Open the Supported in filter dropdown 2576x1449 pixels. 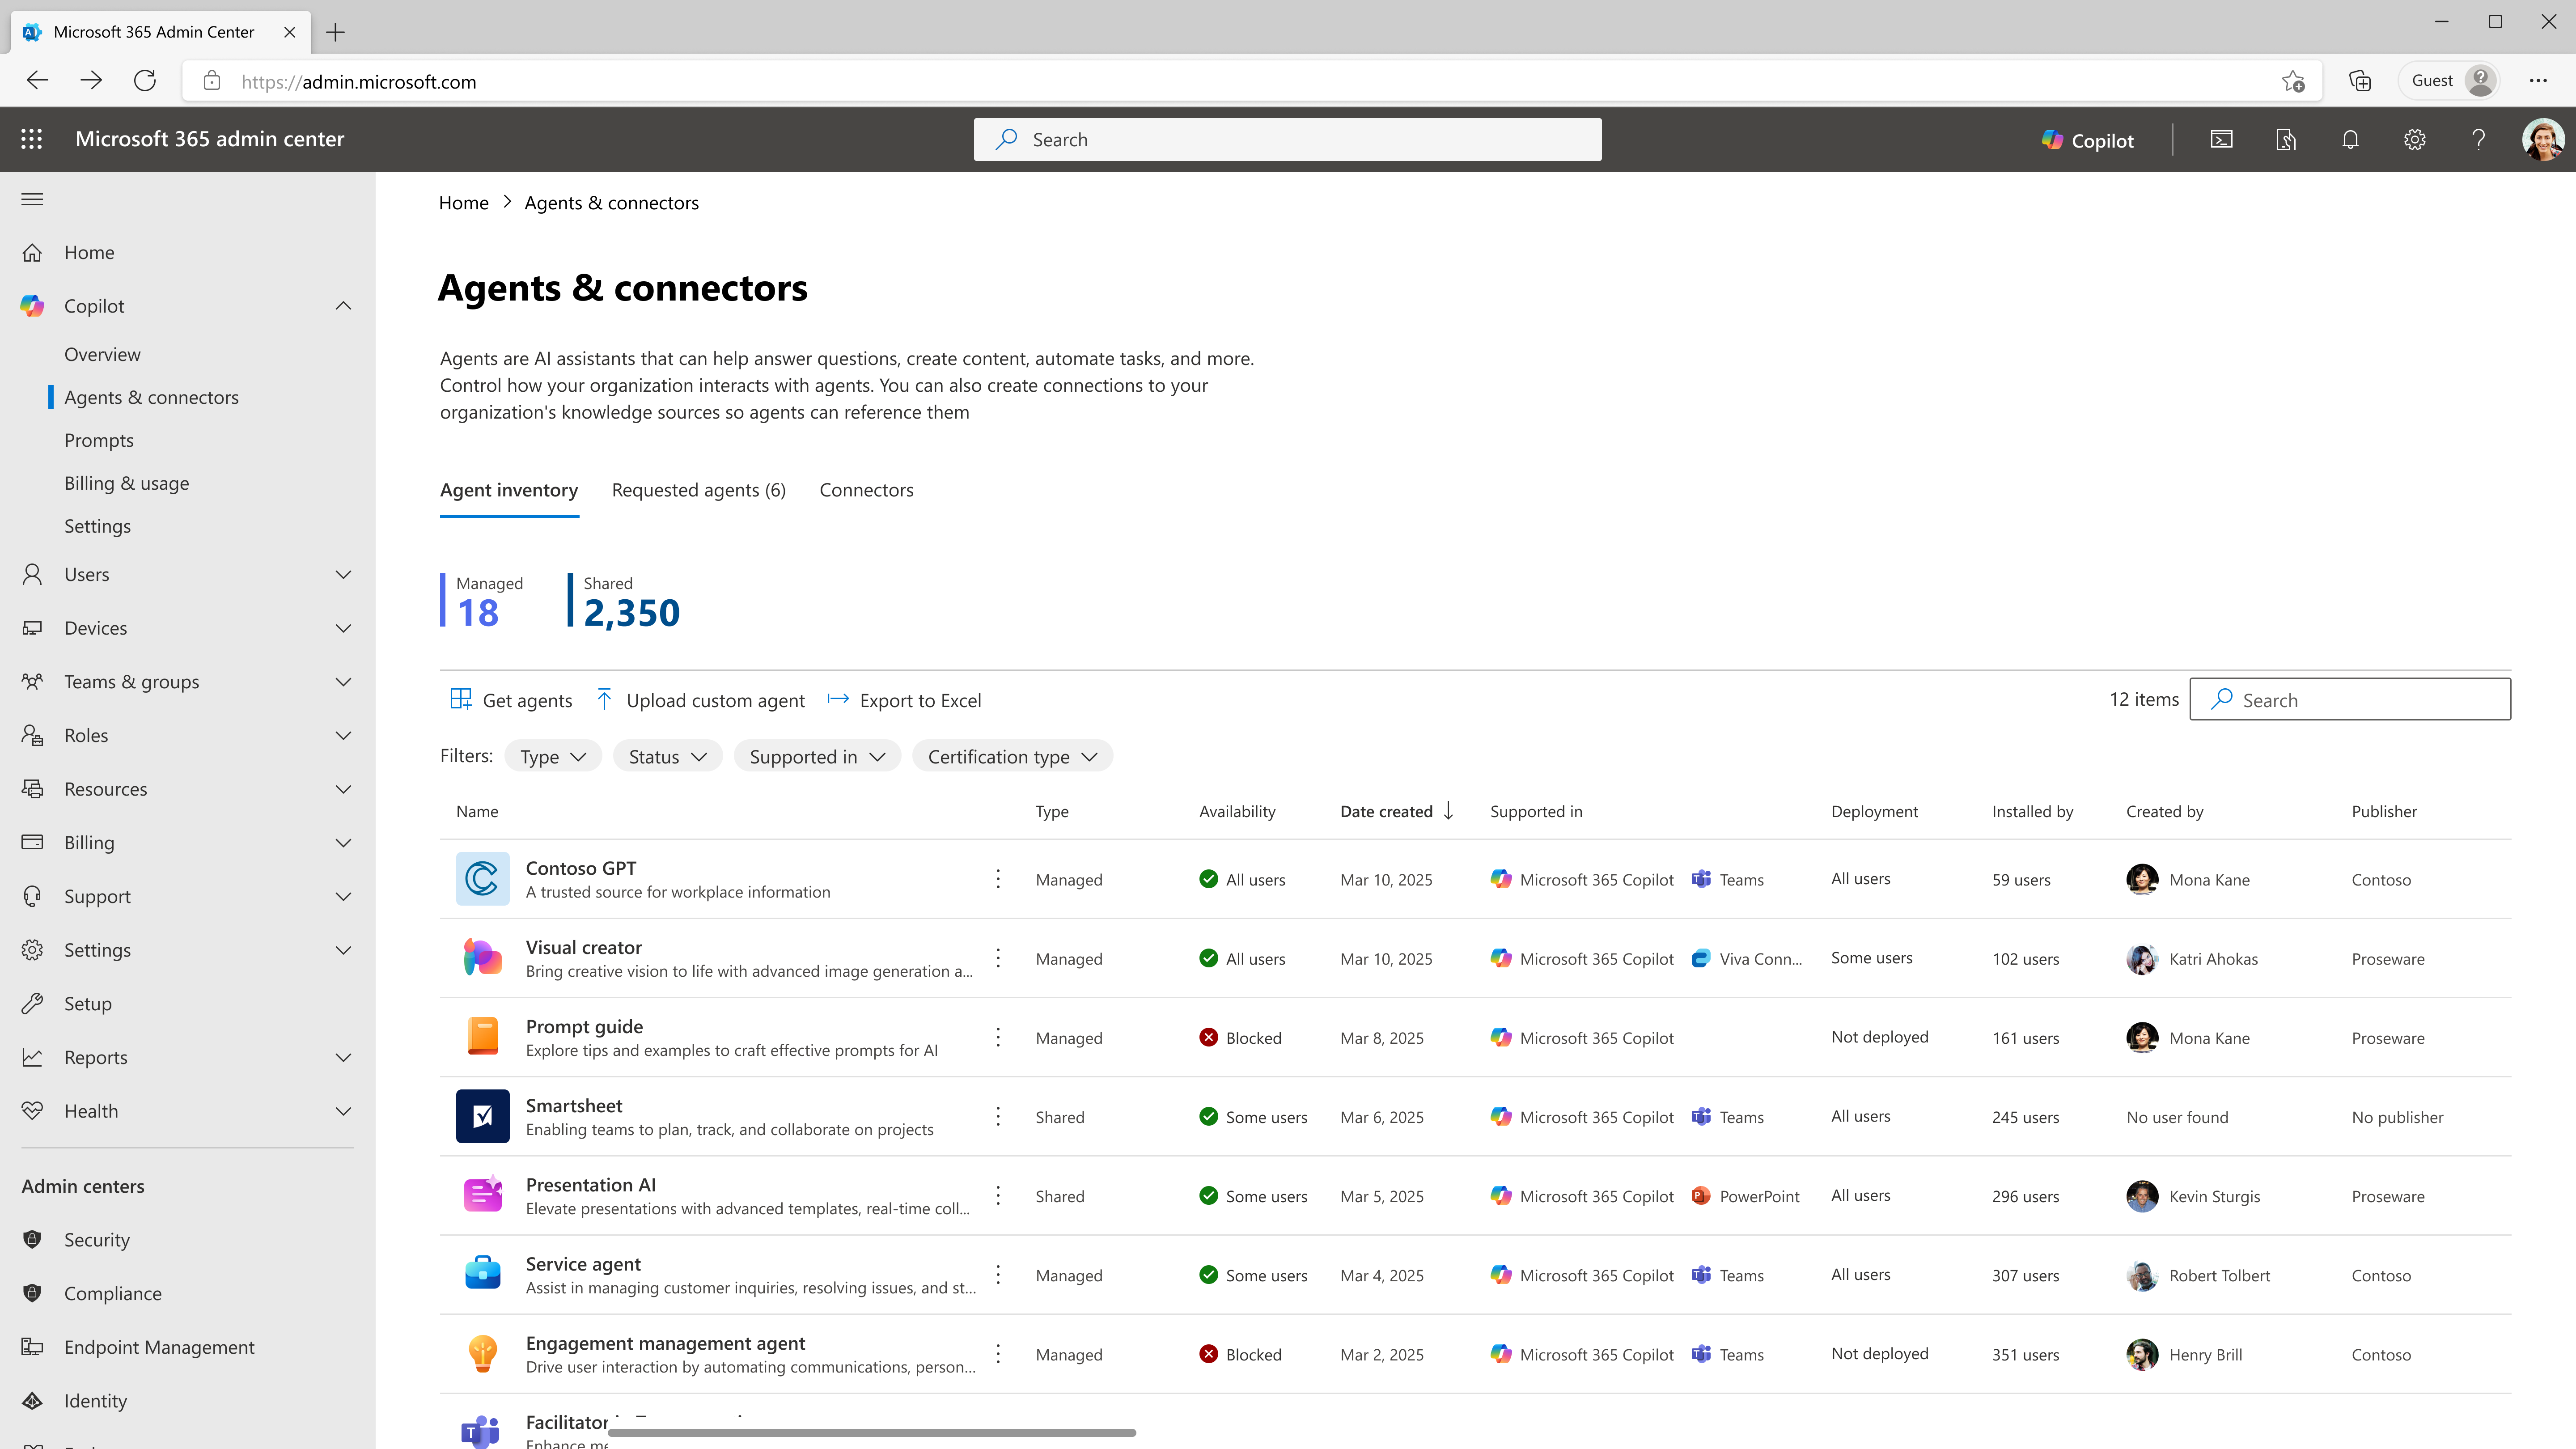point(817,756)
